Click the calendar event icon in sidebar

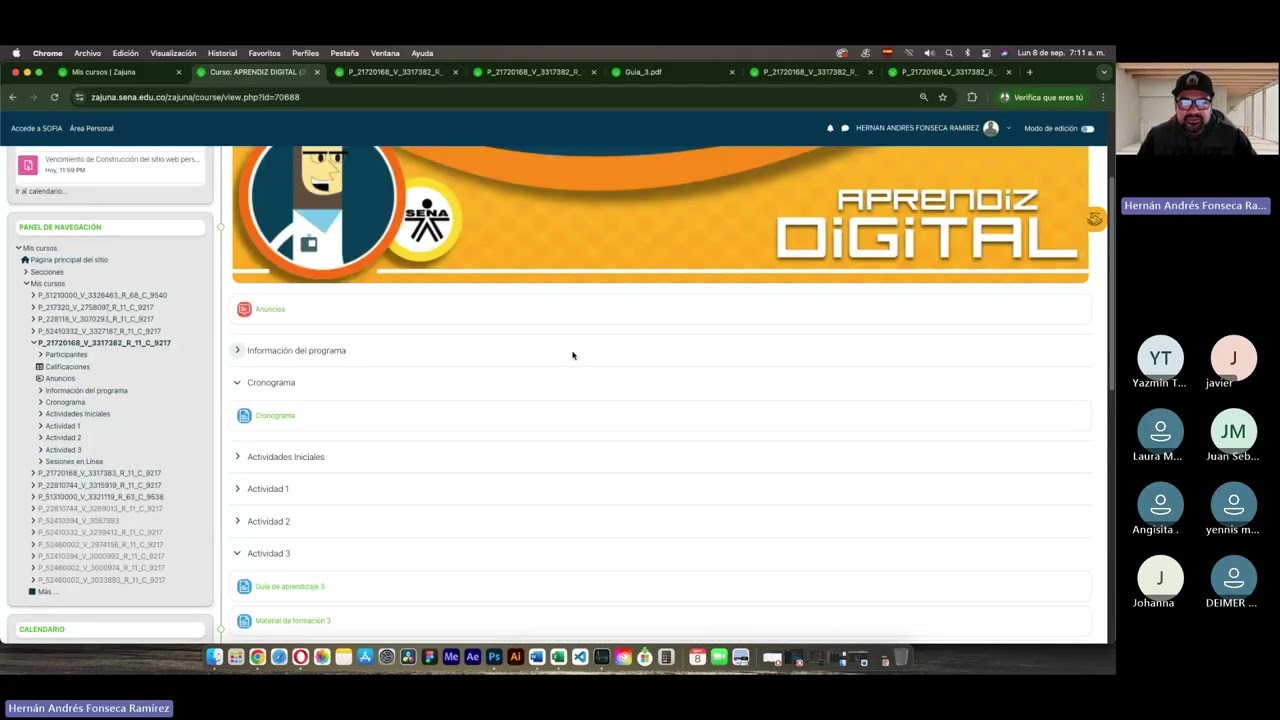(x=28, y=164)
